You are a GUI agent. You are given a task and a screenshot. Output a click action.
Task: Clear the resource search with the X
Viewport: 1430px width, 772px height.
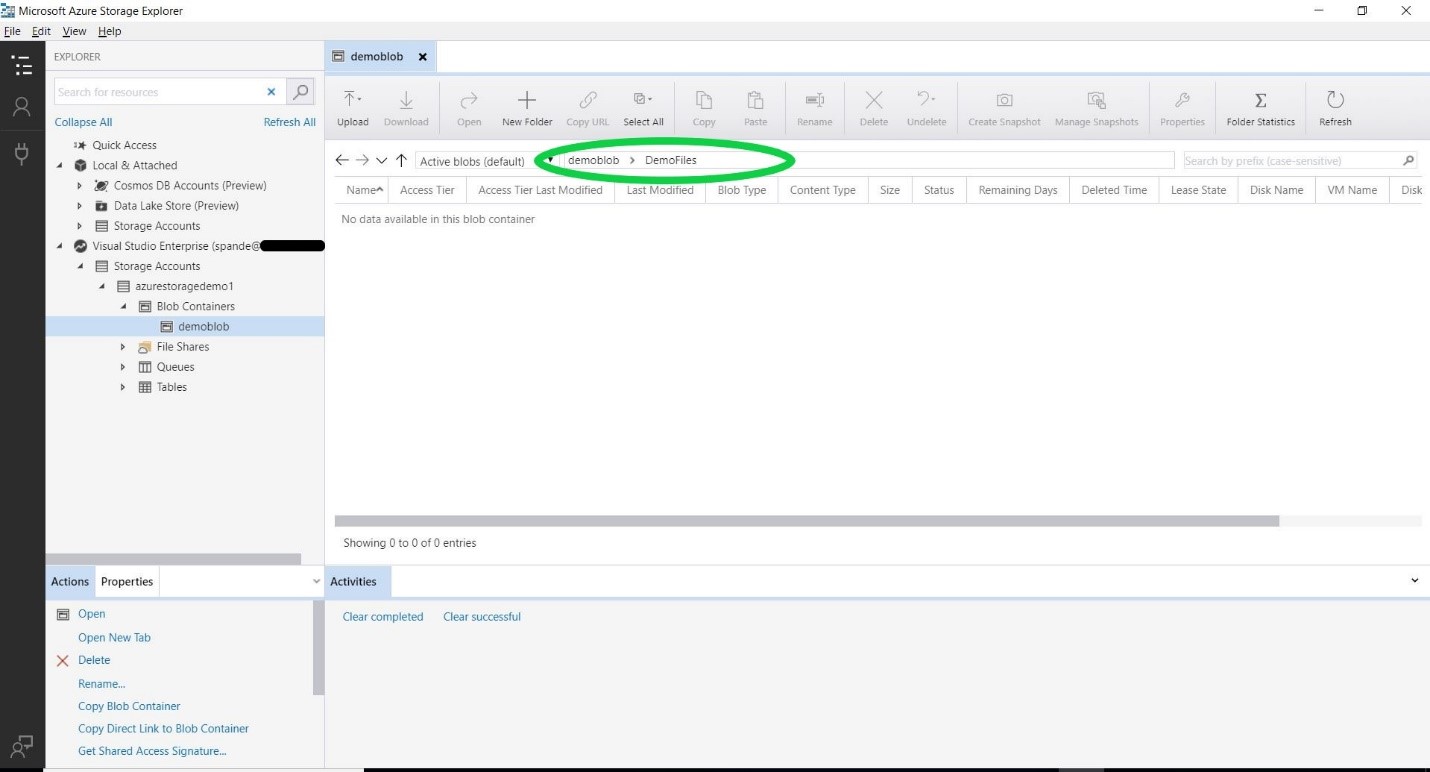coord(271,92)
